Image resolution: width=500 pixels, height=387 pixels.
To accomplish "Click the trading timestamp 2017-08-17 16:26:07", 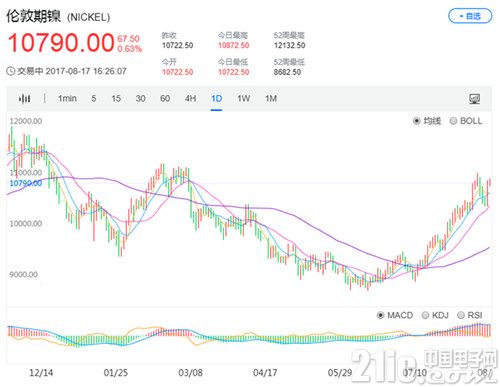I will click(86, 71).
